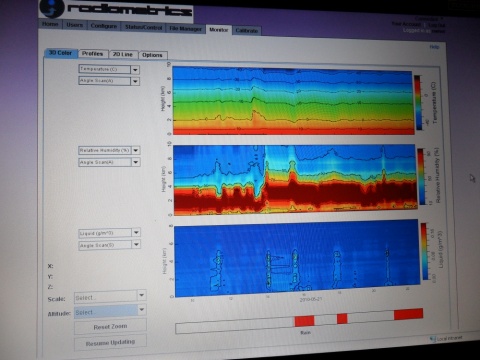Click the Radiometrics logo icon
The width and height of the screenshot is (480, 360).
pos(51,8)
